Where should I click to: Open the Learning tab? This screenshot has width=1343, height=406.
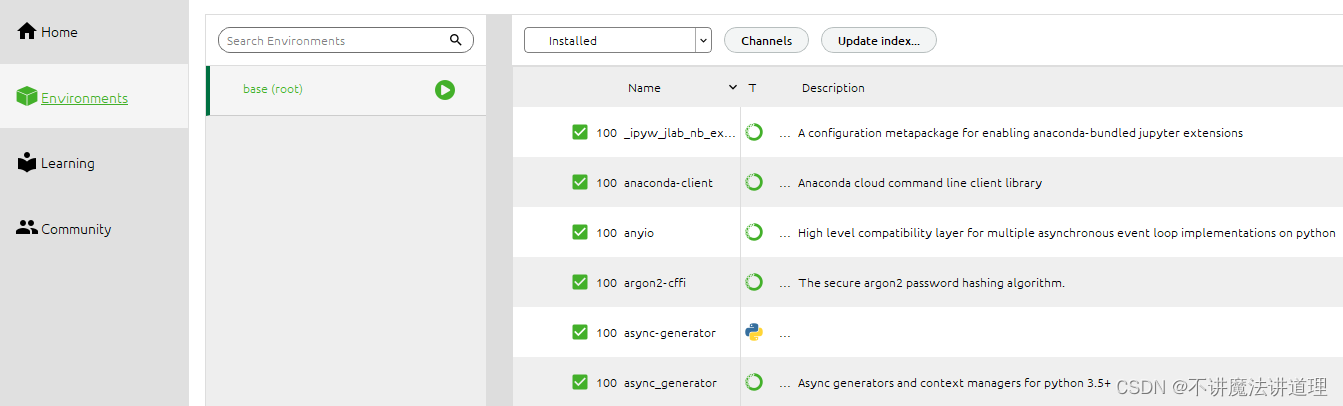point(94,163)
